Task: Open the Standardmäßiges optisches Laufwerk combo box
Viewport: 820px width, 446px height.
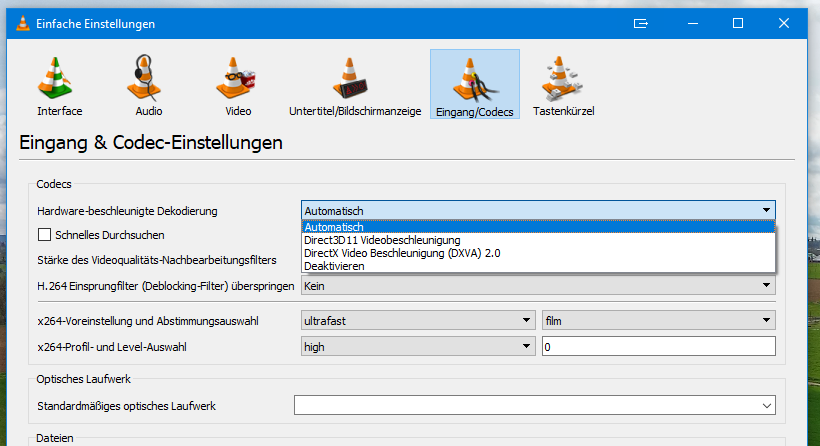Action: 534,405
